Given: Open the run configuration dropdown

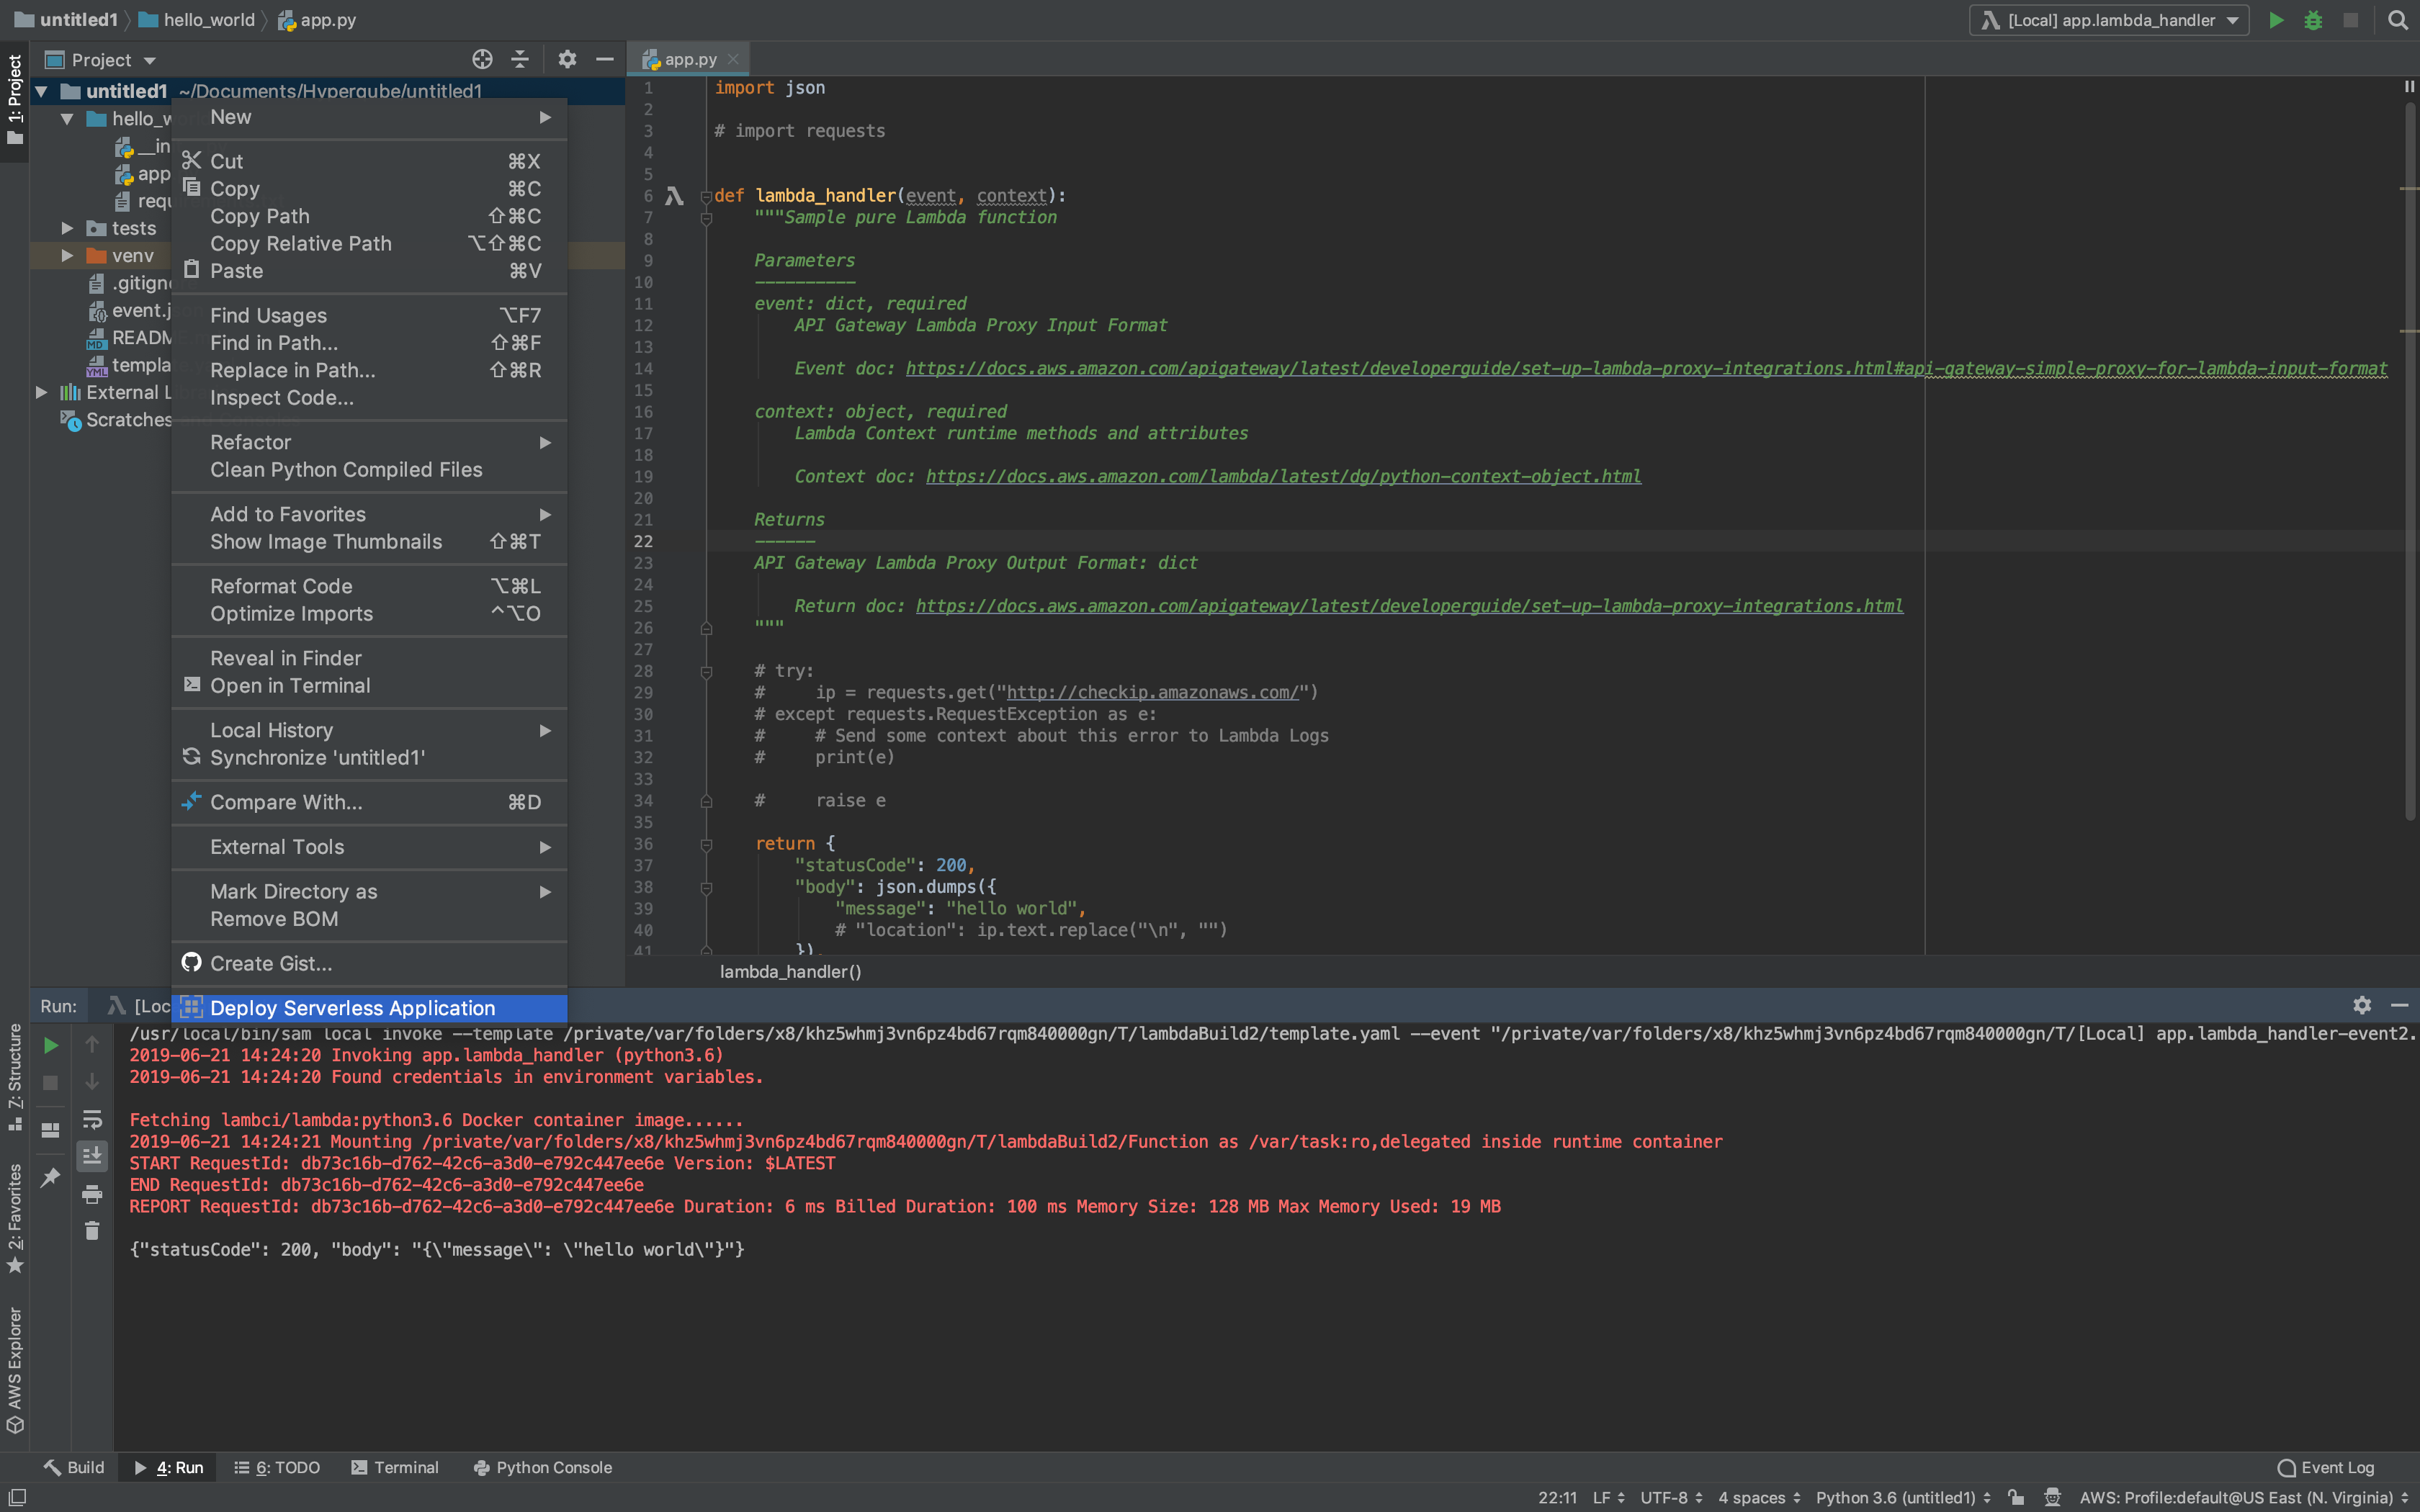Looking at the screenshot, I should [2108, 20].
